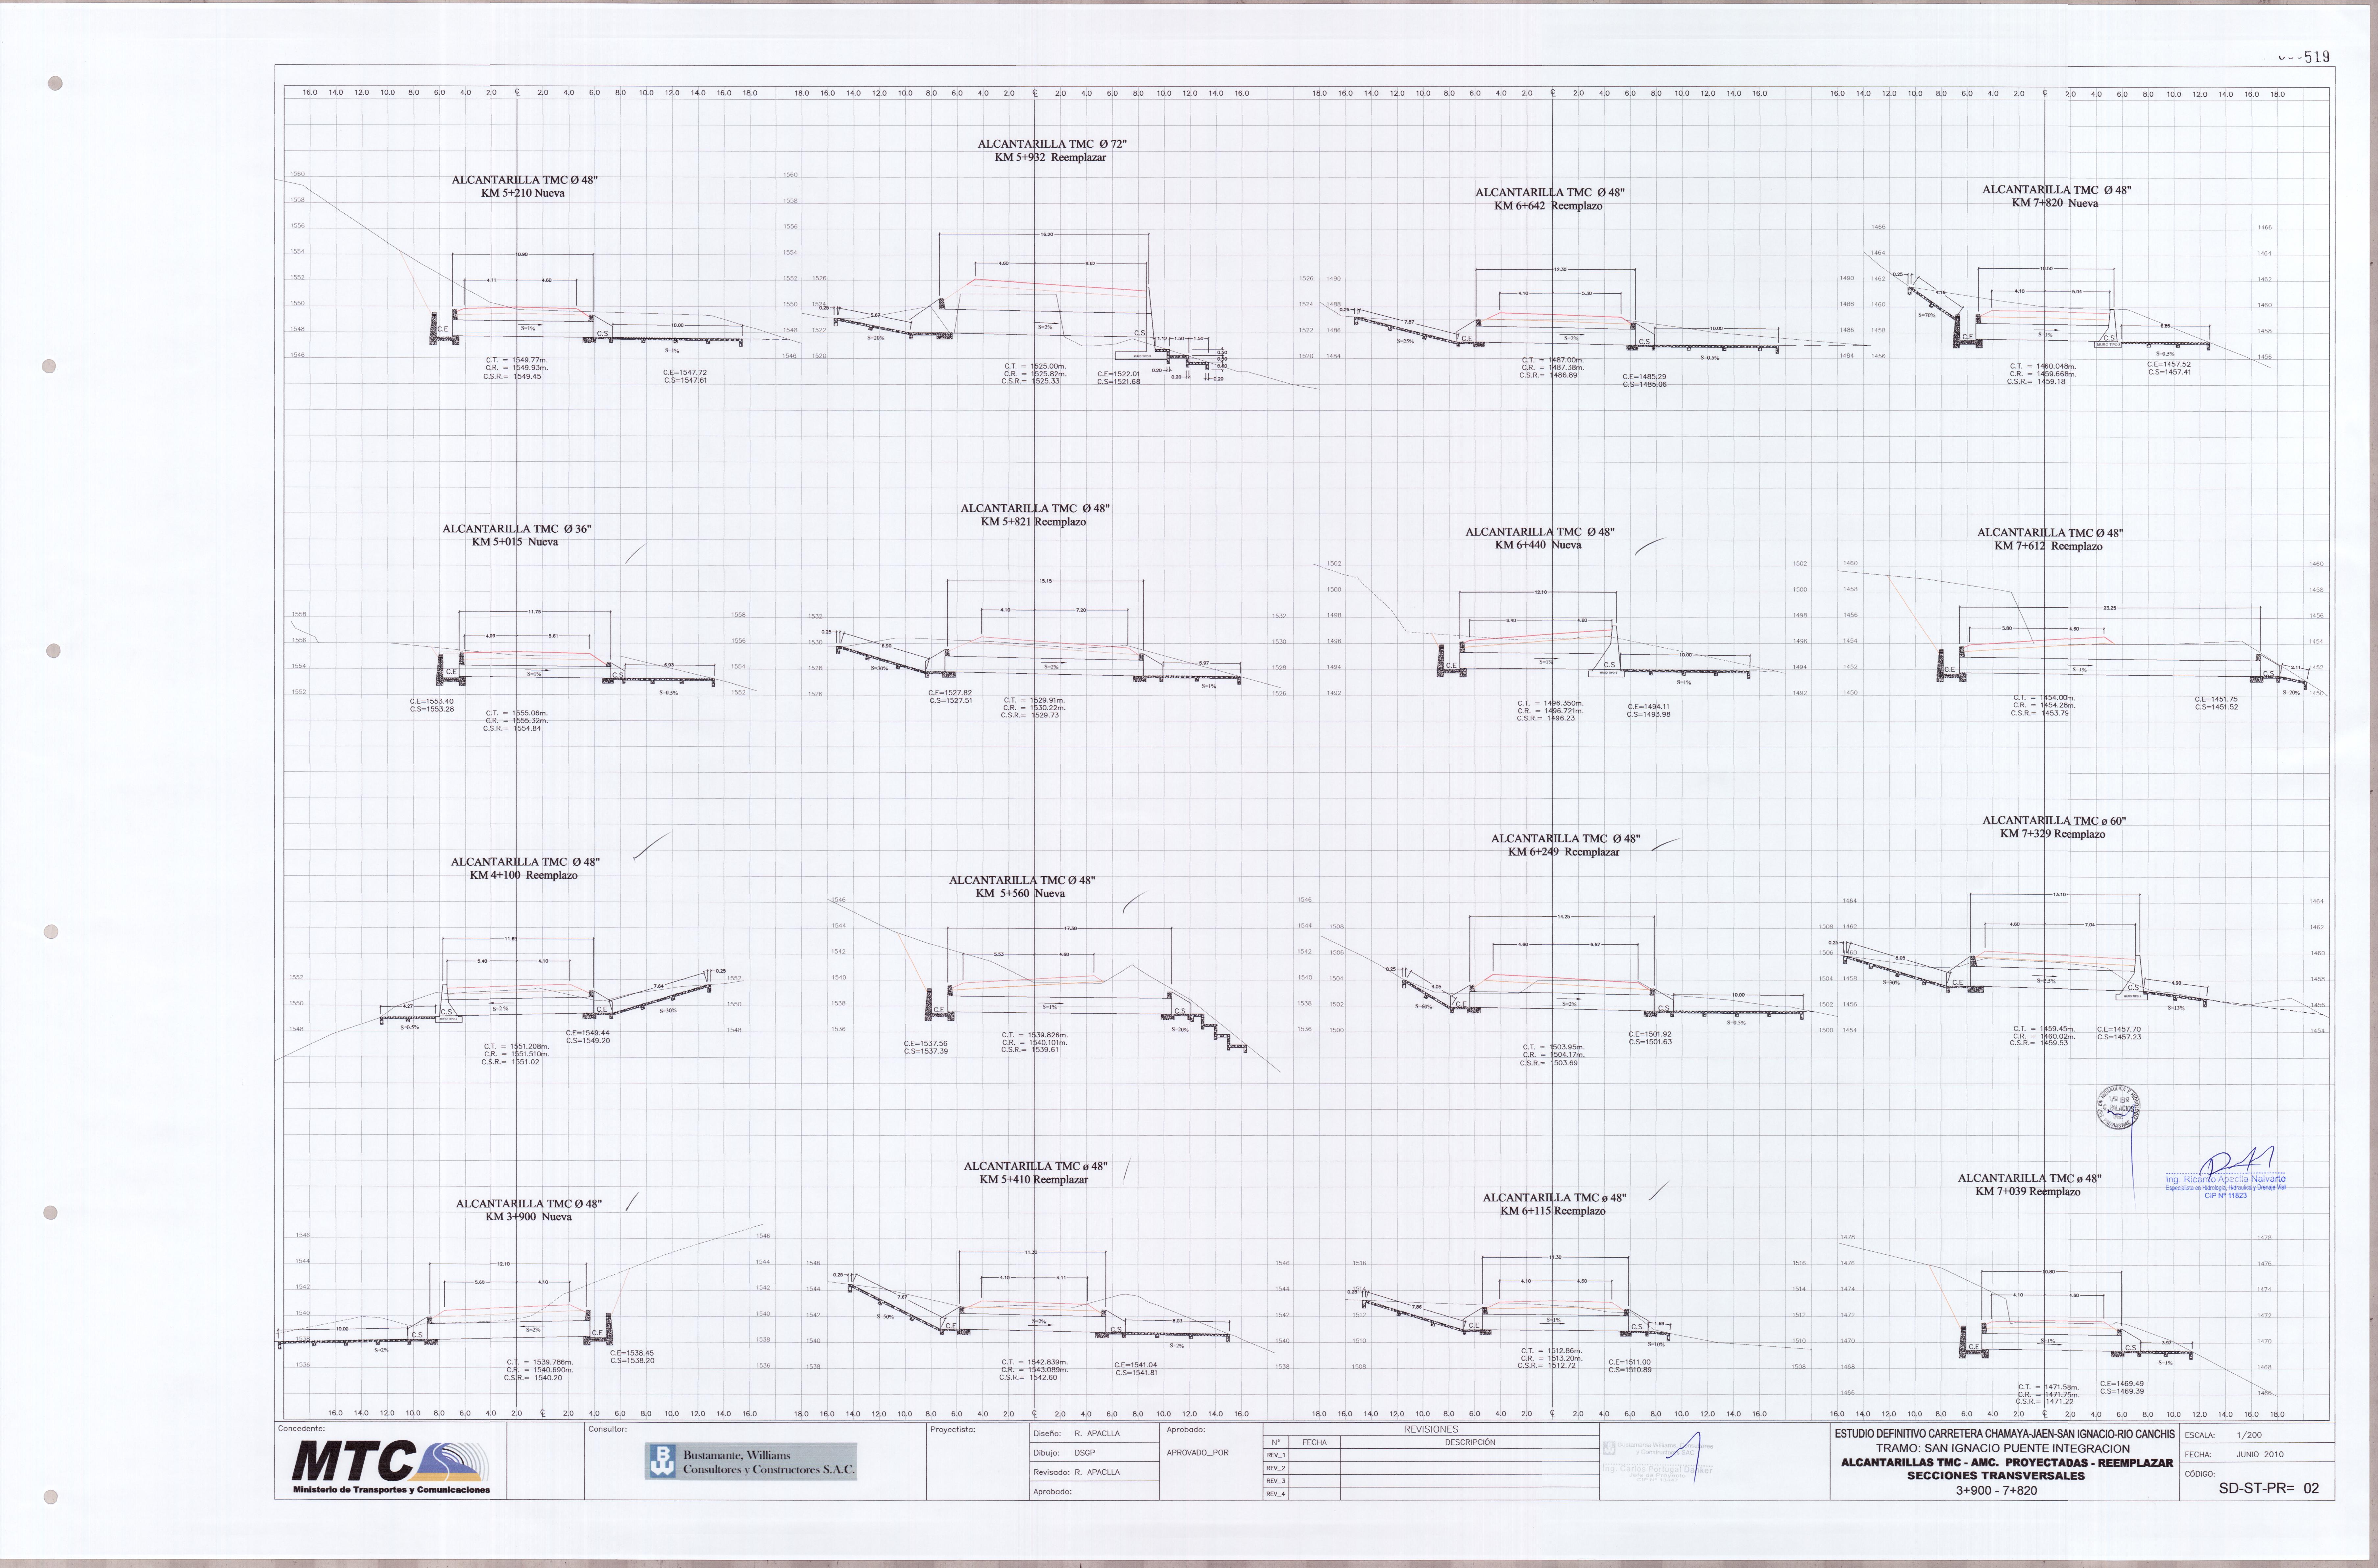This screenshot has height=1568, width=2378.
Task: Click the date 'JUNIO 2010'
Action: click(2260, 1455)
